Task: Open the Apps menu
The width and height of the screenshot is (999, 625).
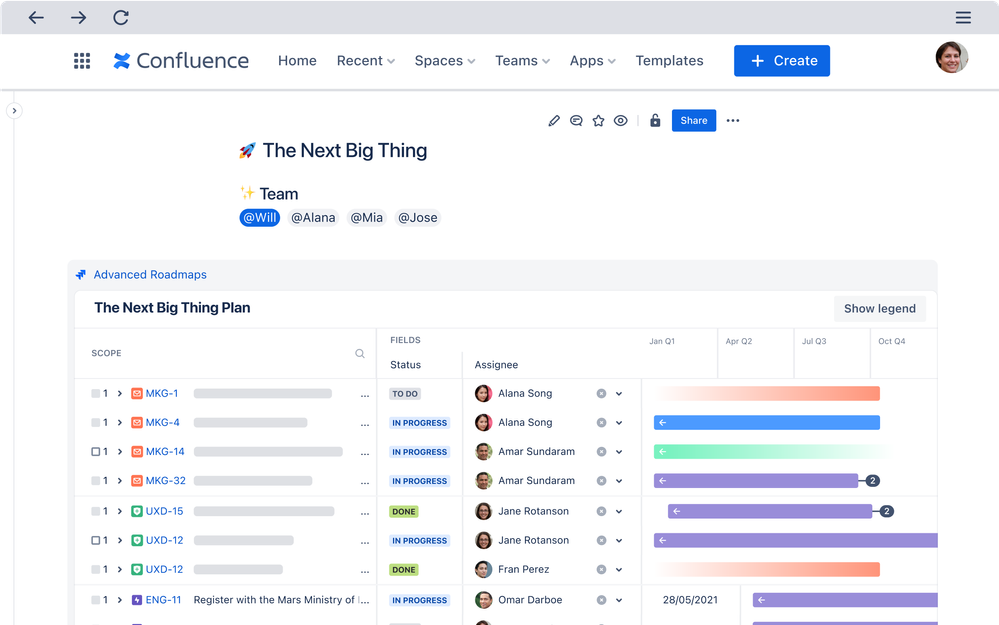Action: tap(593, 61)
